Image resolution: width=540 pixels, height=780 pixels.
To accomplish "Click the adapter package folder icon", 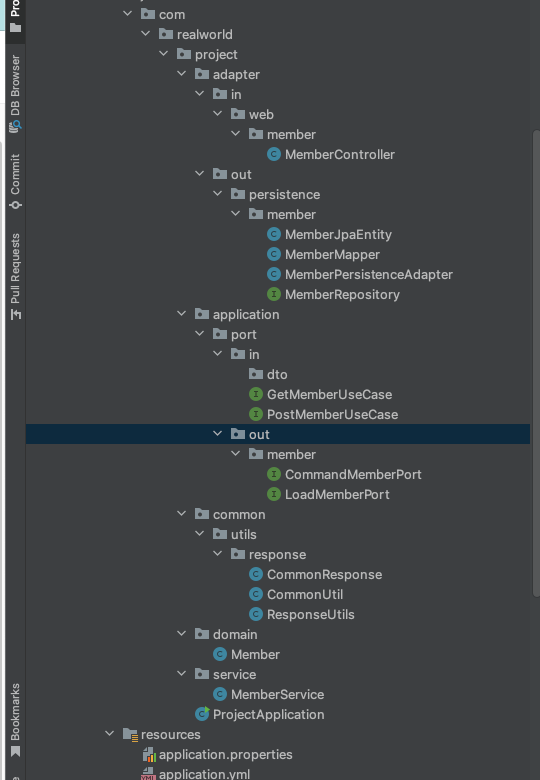I will tap(202, 74).
